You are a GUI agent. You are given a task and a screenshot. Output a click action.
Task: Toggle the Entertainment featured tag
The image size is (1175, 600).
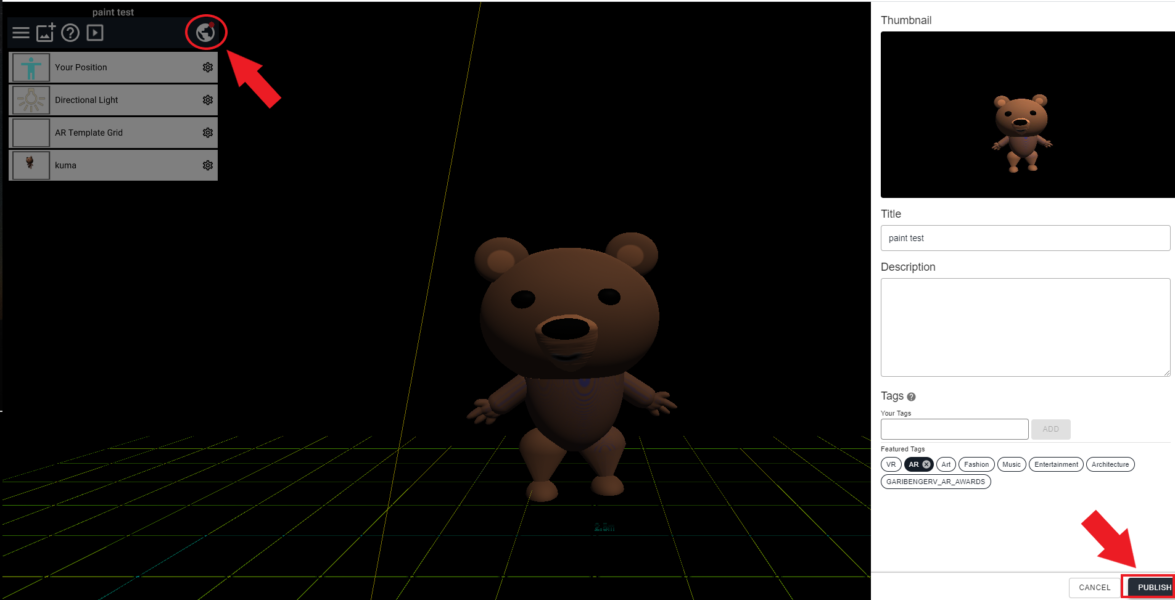[x=1056, y=464]
